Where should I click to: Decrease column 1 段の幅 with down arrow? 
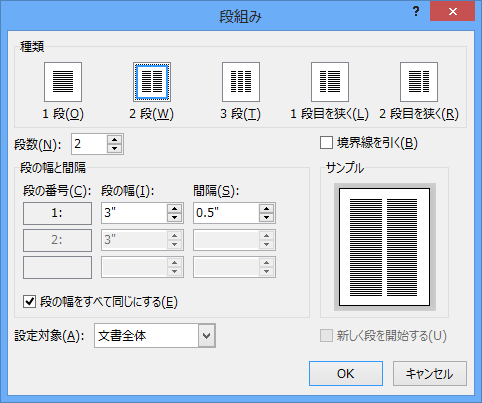point(174,217)
